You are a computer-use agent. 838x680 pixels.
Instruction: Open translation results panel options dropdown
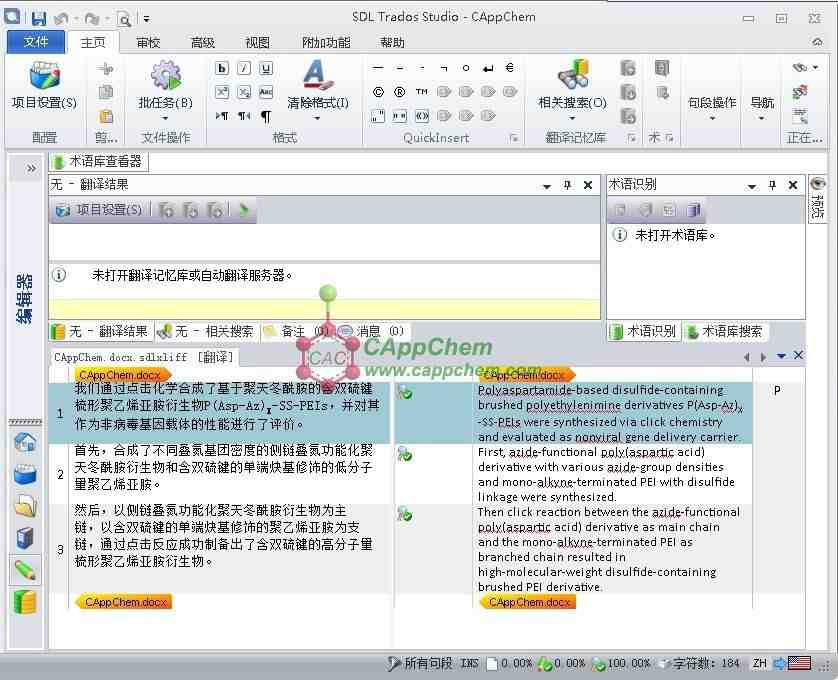click(x=547, y=186)
